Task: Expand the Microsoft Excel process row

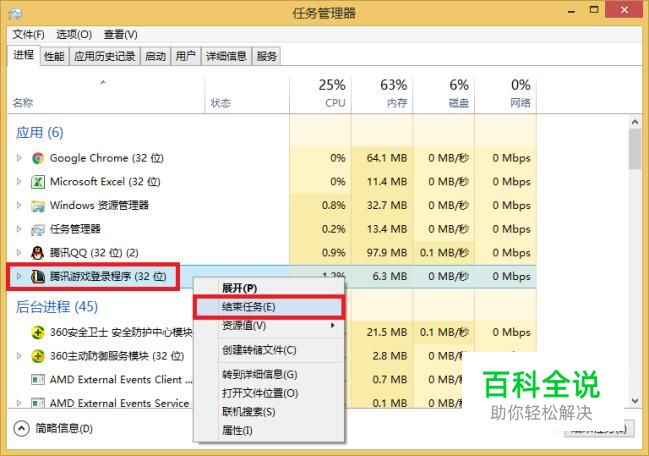Action: point(19,181)
